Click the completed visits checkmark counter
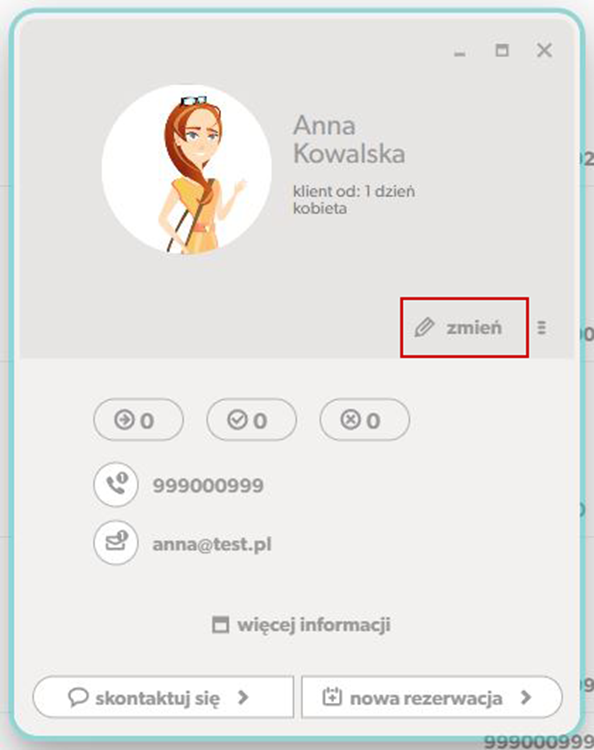This screenshot has height=750, width=594. 252,420
